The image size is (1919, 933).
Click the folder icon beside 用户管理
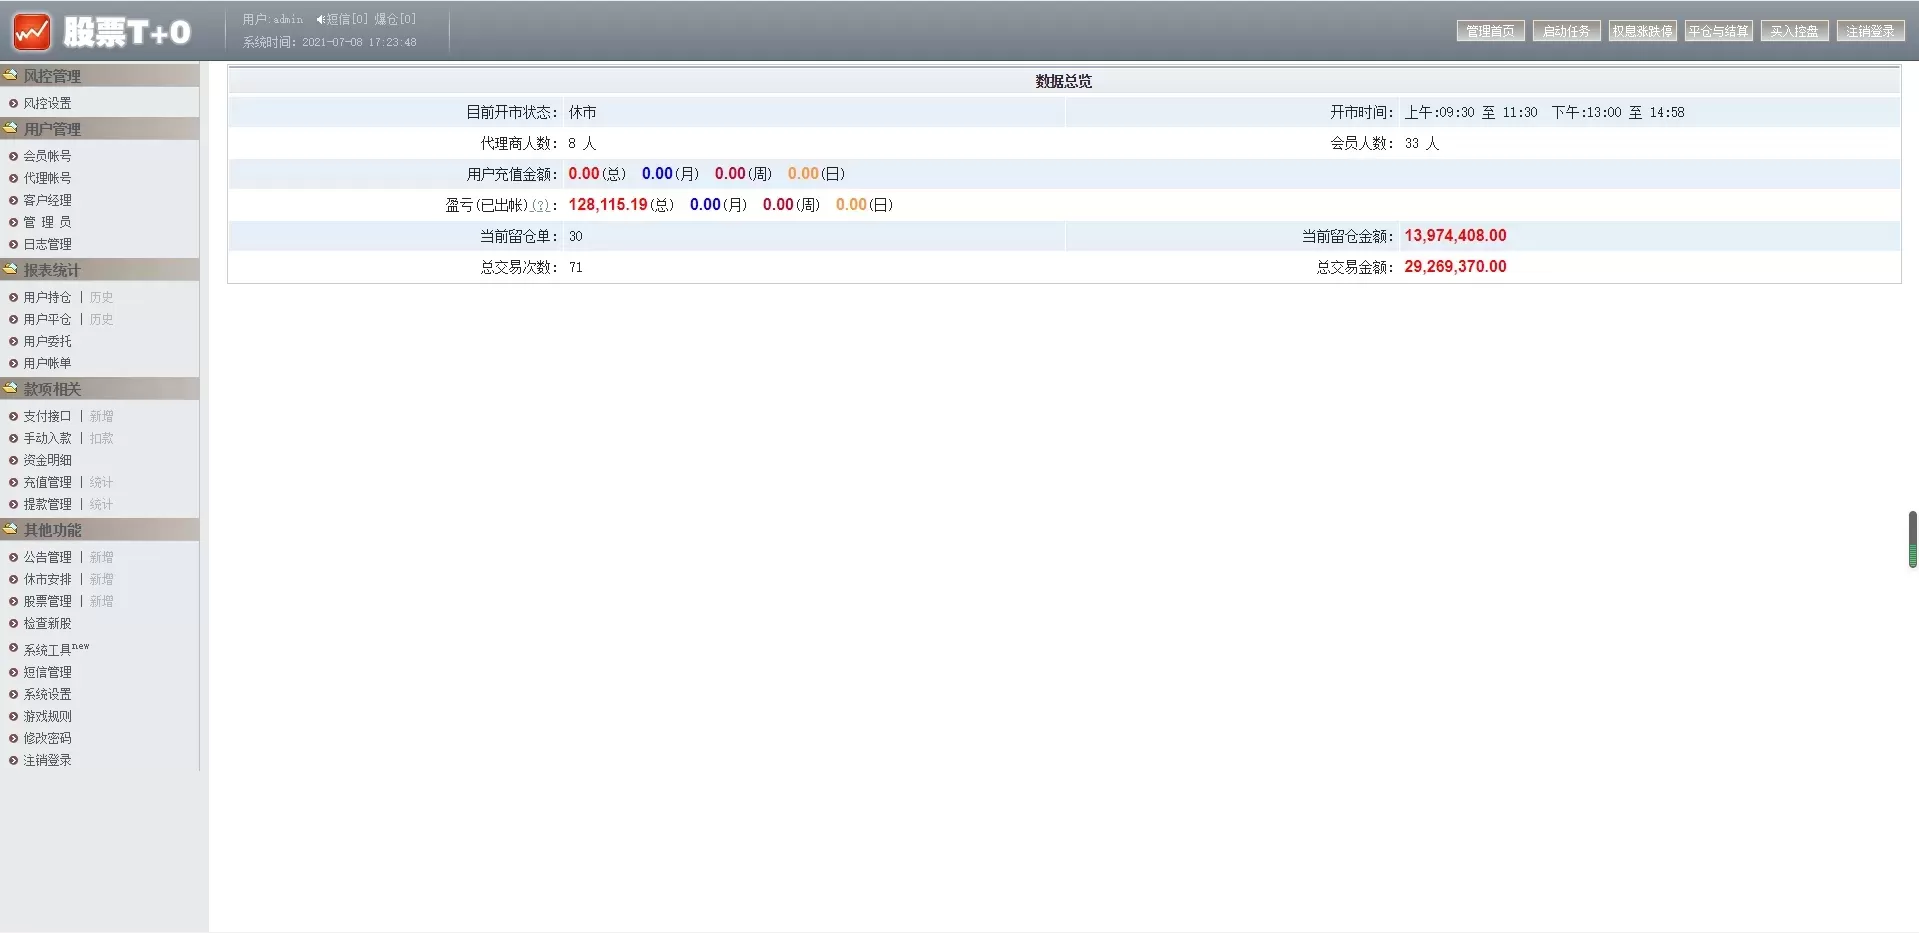click(11, 128)
